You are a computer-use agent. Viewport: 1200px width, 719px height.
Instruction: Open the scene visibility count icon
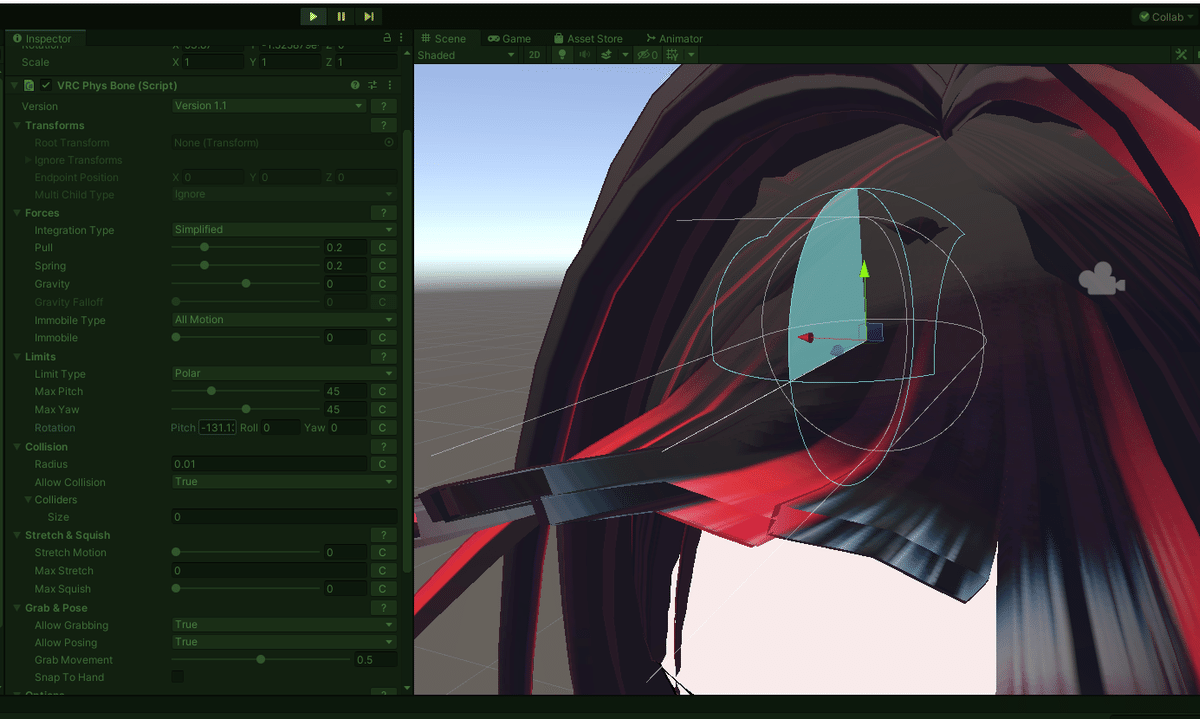645,55
